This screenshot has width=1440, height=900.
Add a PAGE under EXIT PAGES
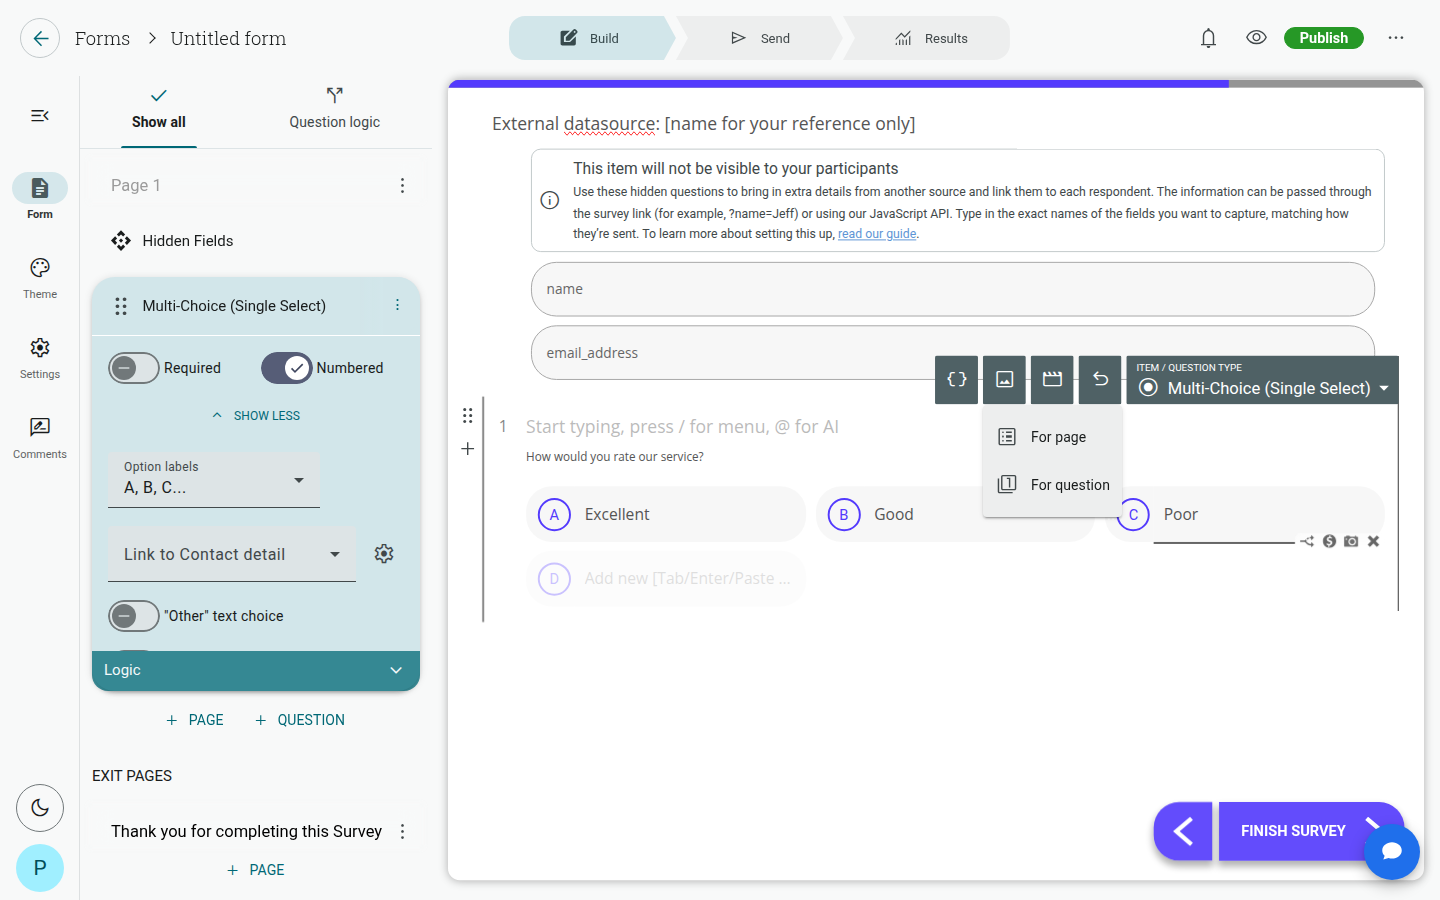pyautogui.click(x=256, y=870)
